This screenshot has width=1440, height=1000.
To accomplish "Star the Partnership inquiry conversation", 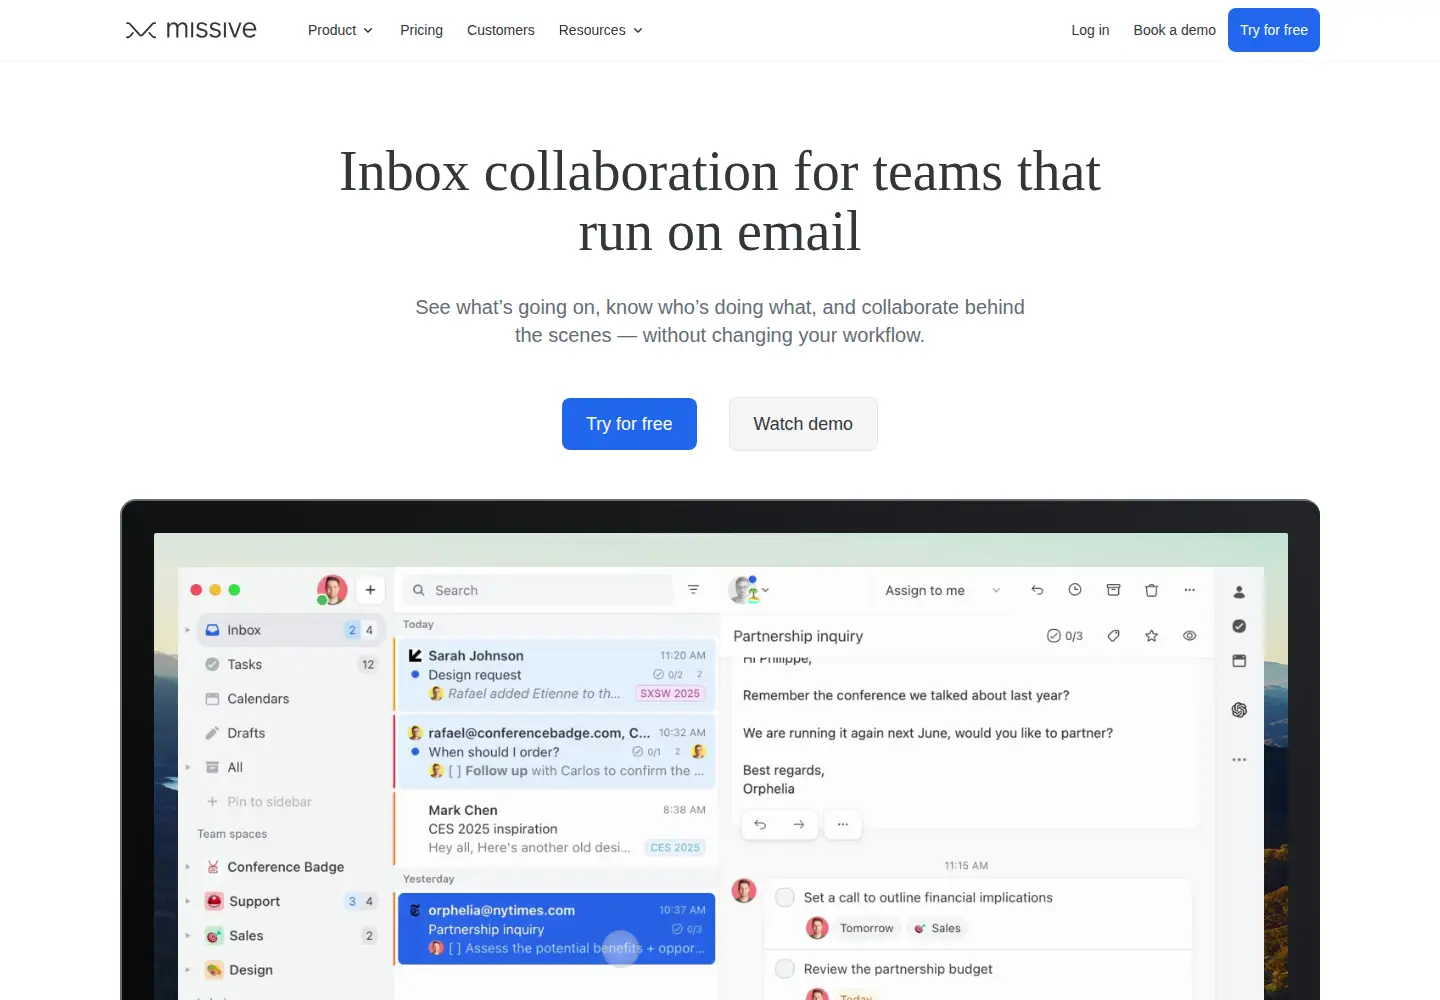I will click(1151, 636).
